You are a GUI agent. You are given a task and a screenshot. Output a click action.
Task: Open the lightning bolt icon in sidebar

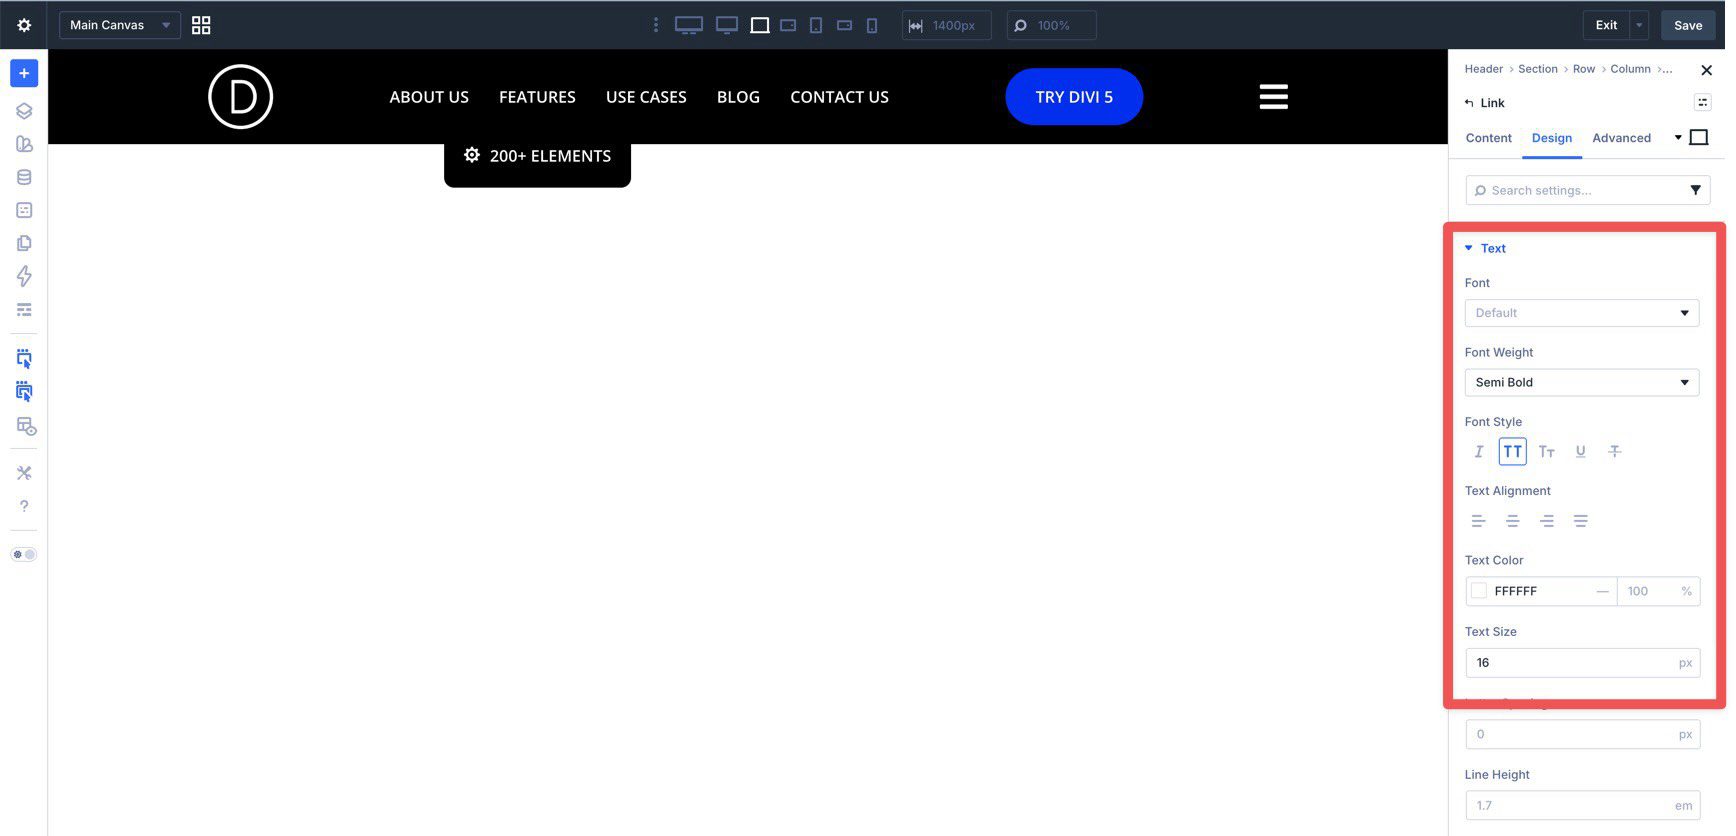[x=24, y=276]
